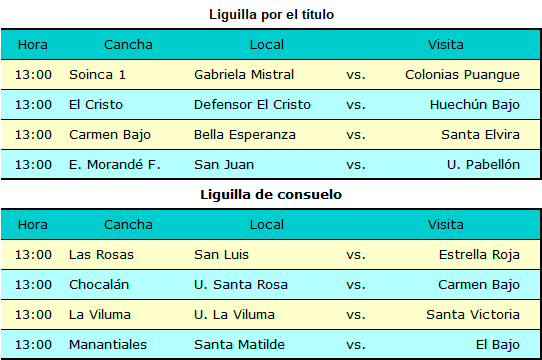The width and height of the screenshot is (542, 360).
Task: Click the U. Pabellón team cell
Action: tap(483, 165)
